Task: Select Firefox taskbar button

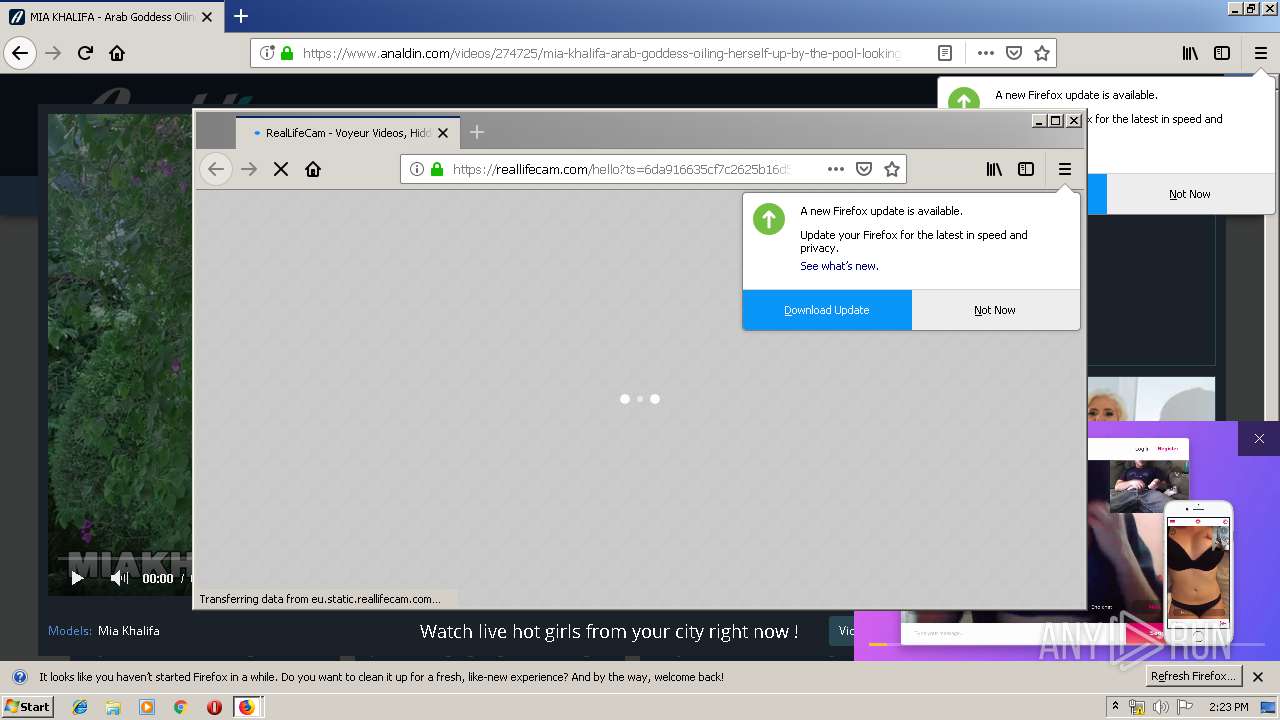Action: pos(247,707)
